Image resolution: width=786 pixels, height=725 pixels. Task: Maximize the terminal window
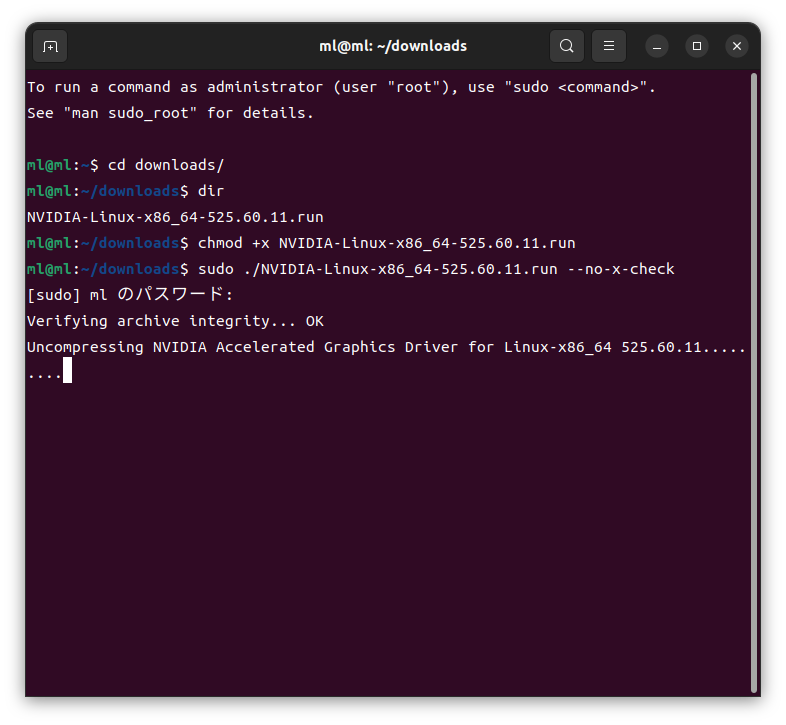[x=697, y=46]
